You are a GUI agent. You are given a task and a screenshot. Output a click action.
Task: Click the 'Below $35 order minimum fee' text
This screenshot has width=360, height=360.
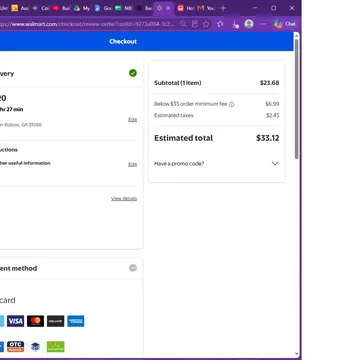(190, 104)
